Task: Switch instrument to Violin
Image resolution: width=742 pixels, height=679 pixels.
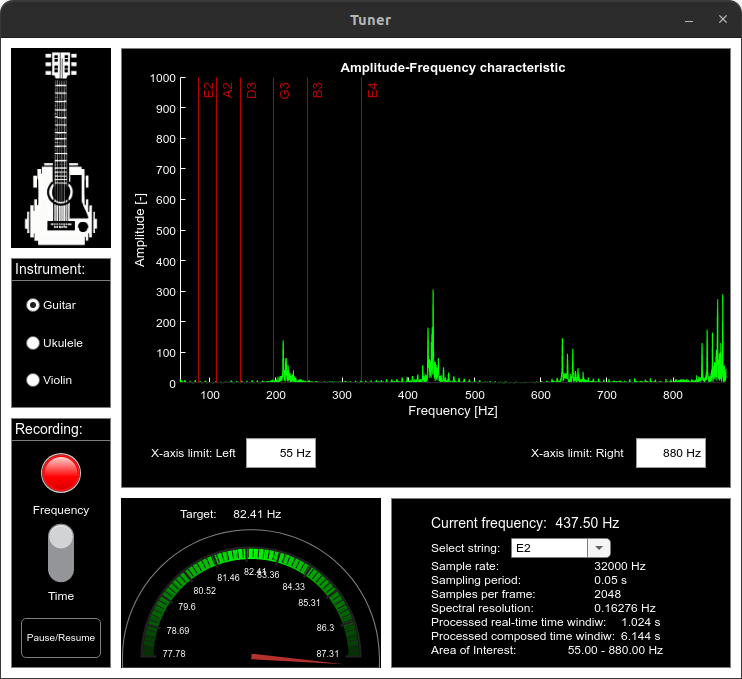Action: point(33,380)
